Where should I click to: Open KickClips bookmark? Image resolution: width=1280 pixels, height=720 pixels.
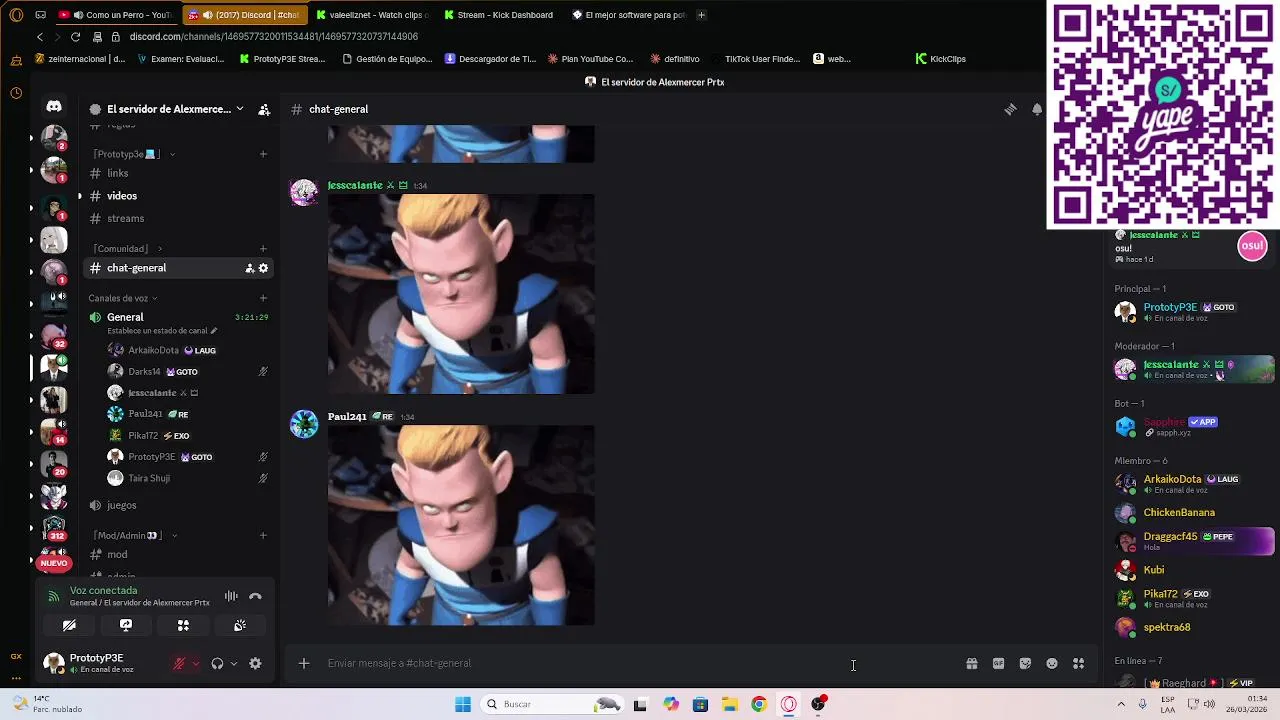point(941,59)
